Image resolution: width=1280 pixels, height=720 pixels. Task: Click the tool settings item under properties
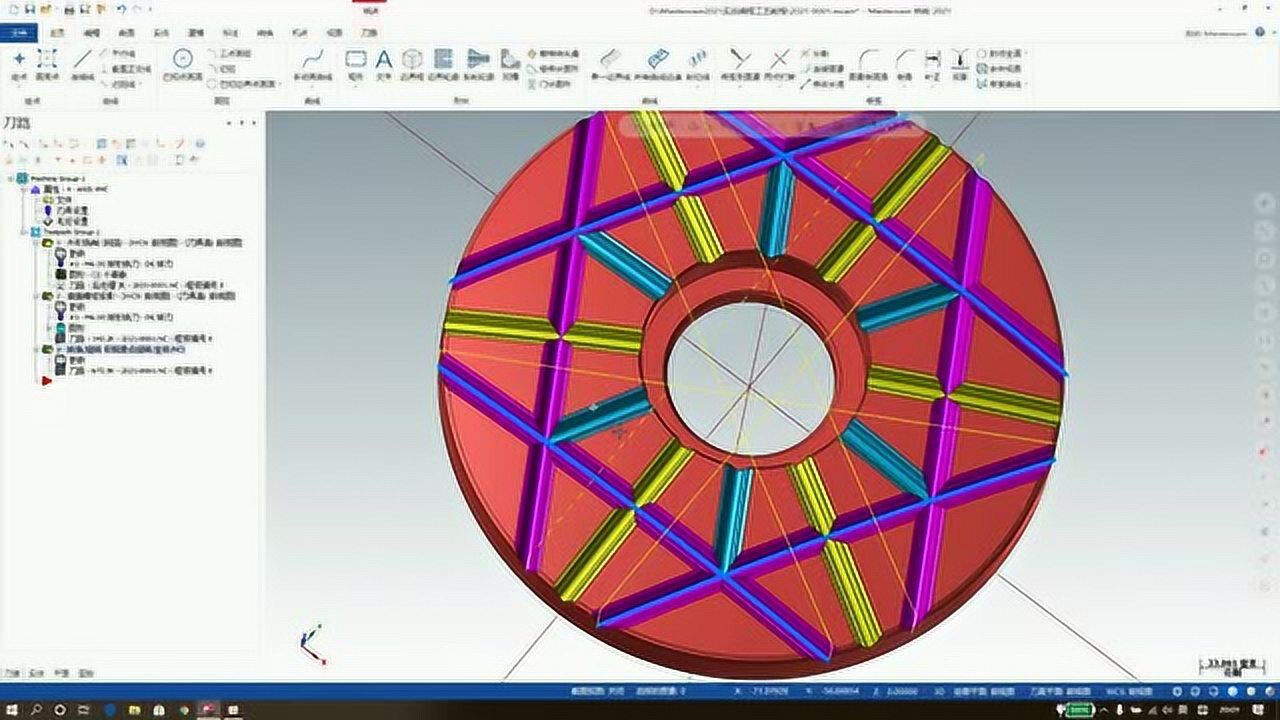[64, 210]
